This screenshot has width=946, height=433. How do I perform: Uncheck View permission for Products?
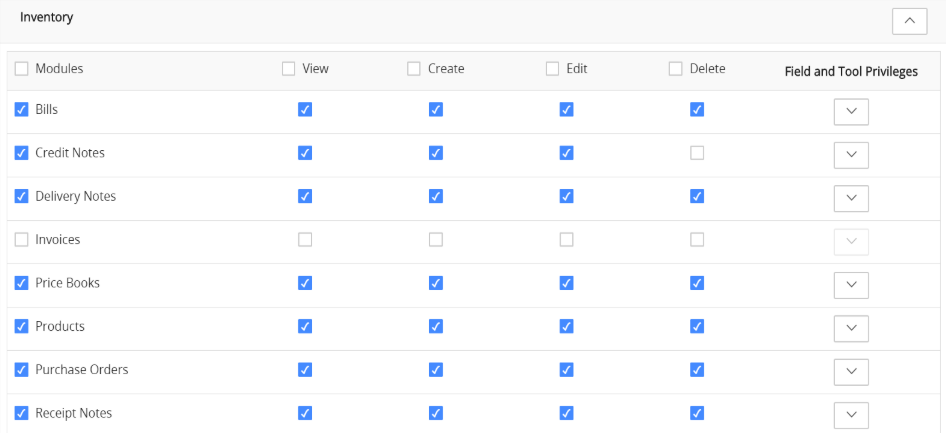coord(305,326)
